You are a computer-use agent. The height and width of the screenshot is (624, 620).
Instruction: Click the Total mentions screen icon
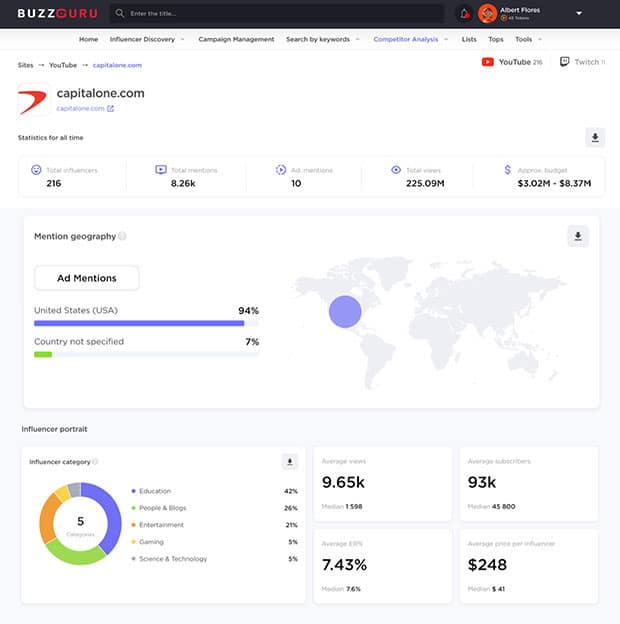tap(161, 170)
